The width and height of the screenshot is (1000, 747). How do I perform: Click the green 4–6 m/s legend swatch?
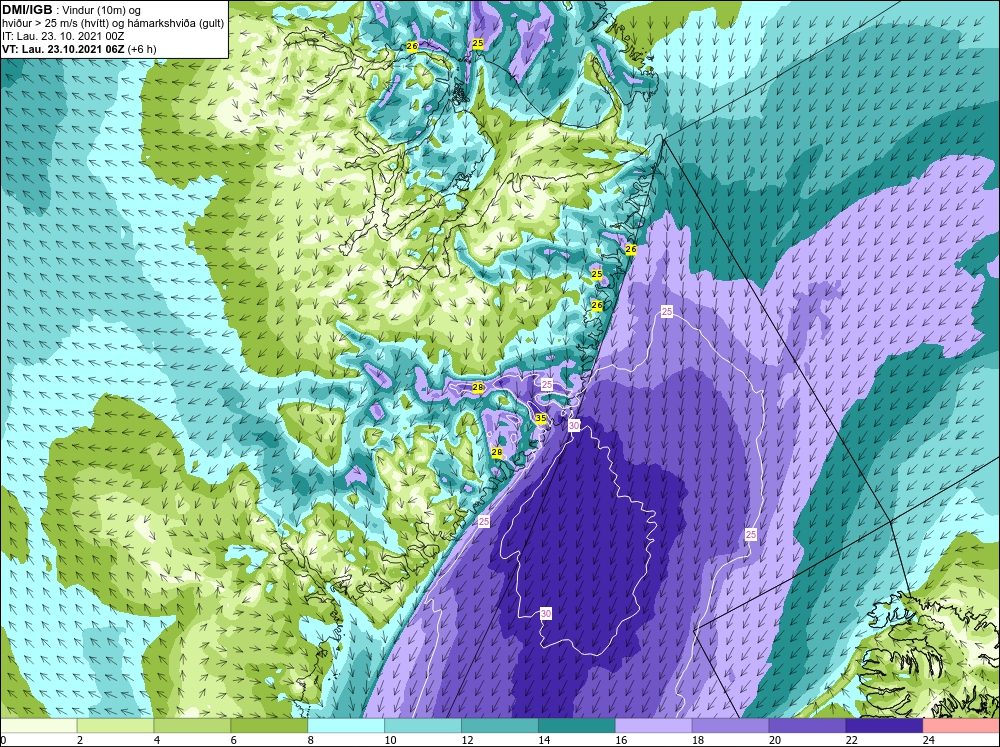192,726
